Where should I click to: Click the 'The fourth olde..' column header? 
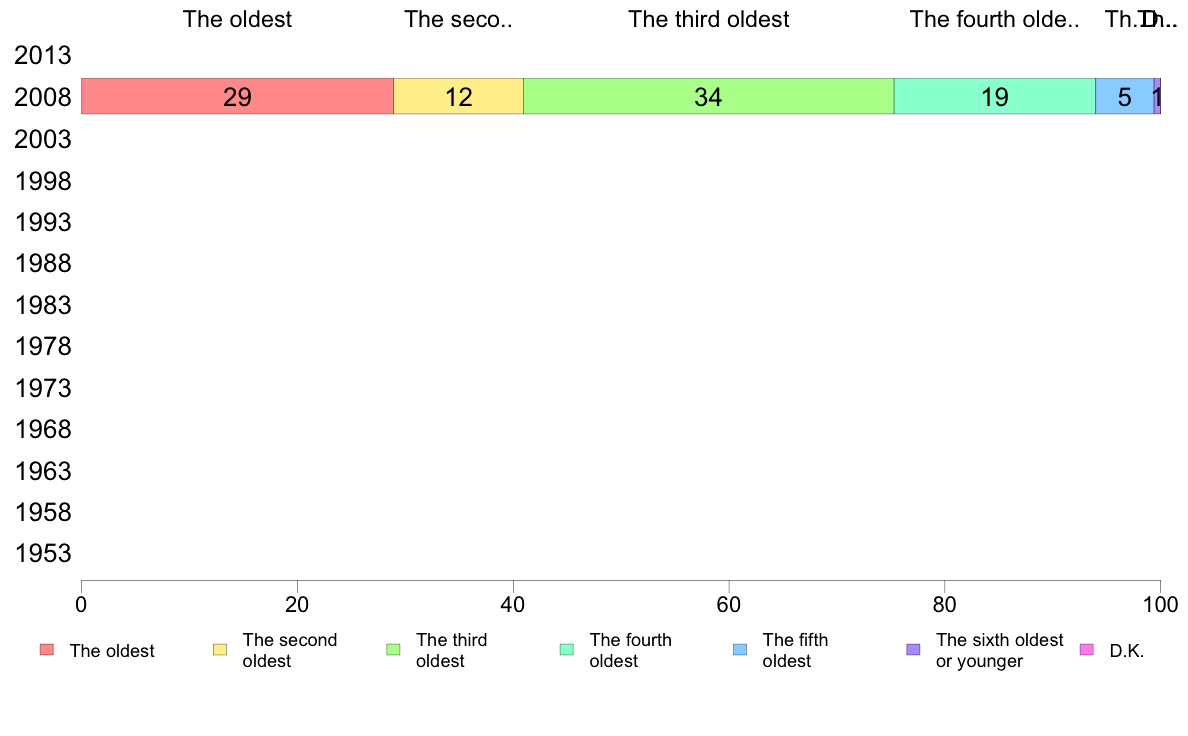(x=994, y=19)
